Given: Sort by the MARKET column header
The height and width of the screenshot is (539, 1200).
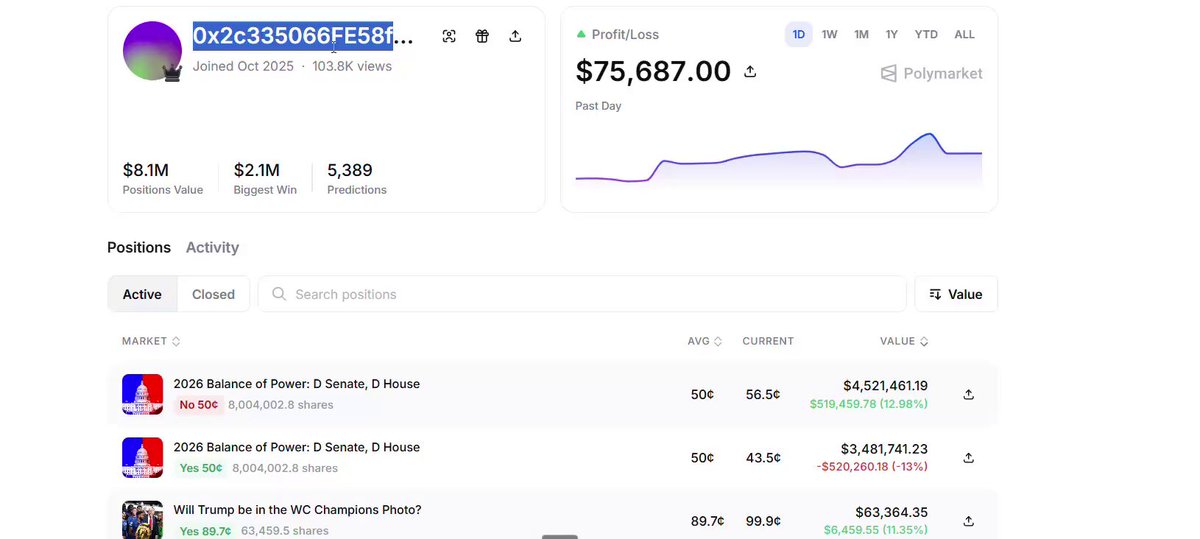Looking at the screenshot, I should pyautogui.click(x=151, y=341).
